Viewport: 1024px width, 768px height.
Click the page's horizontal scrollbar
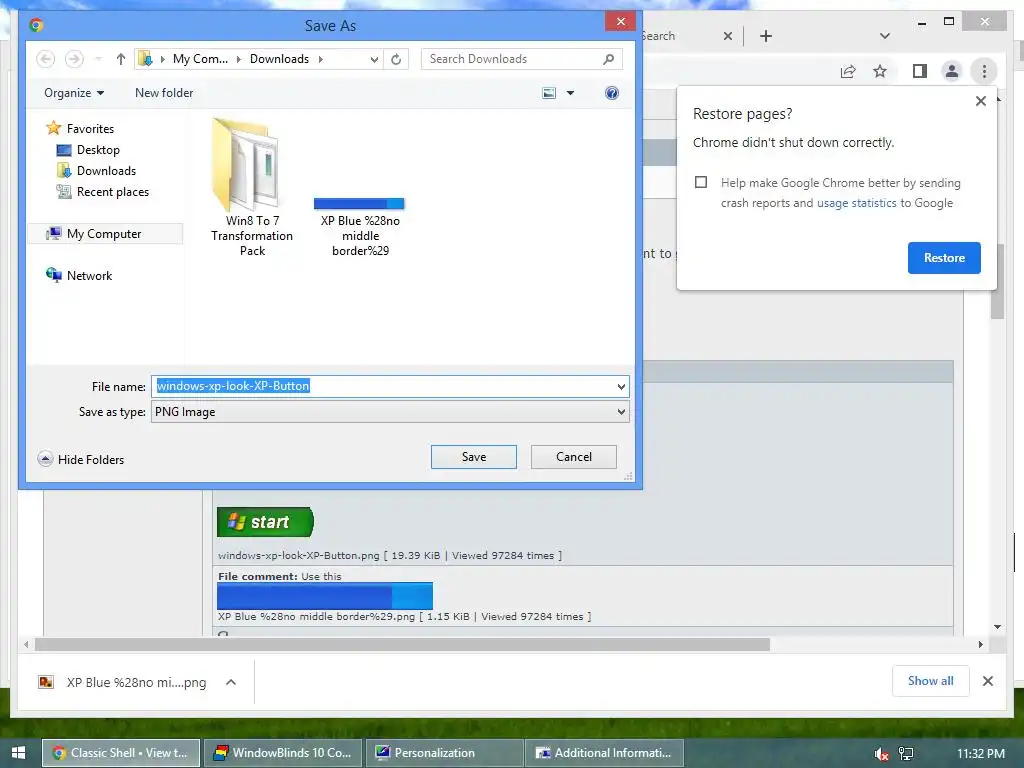pyautogui.click(x=402, y=645)
